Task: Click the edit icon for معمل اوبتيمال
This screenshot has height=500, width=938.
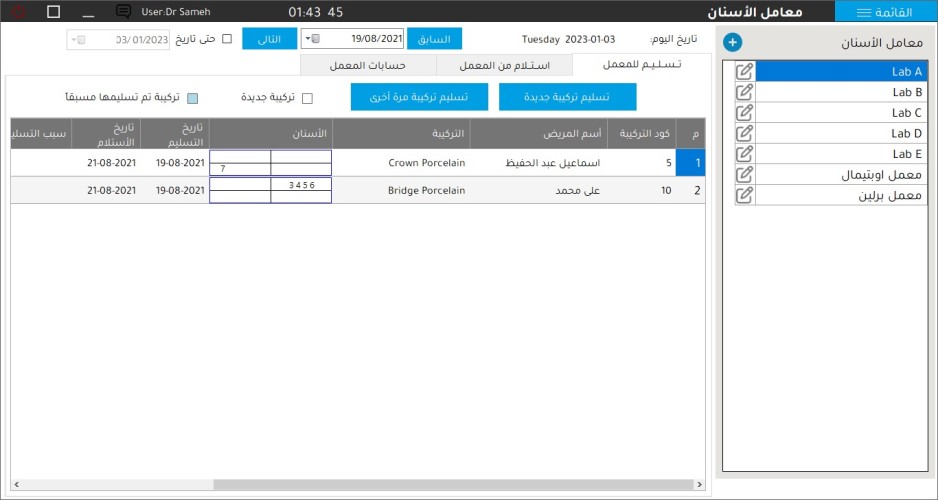Action: (x=744, y=175)
